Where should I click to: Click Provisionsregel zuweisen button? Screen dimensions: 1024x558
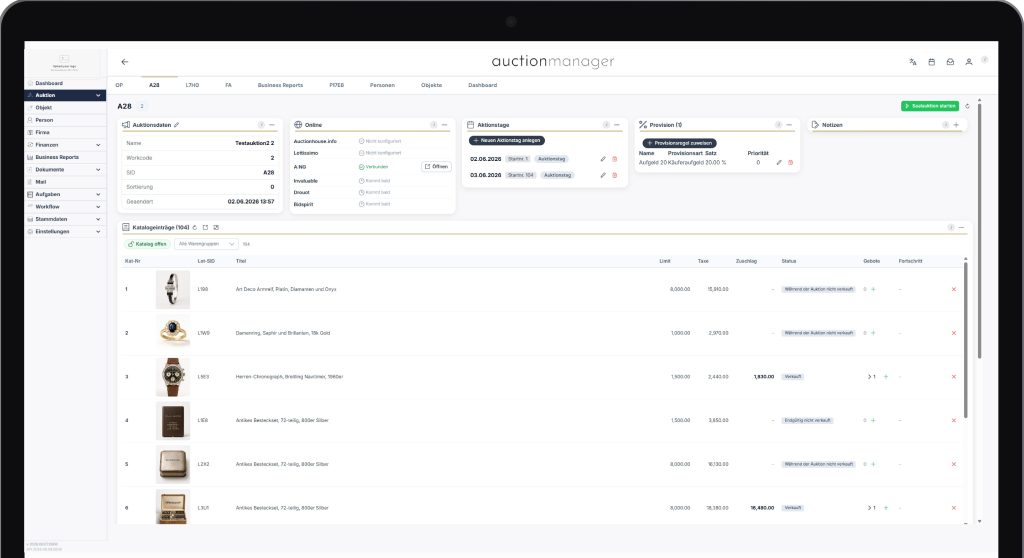[x=679, y=143]
